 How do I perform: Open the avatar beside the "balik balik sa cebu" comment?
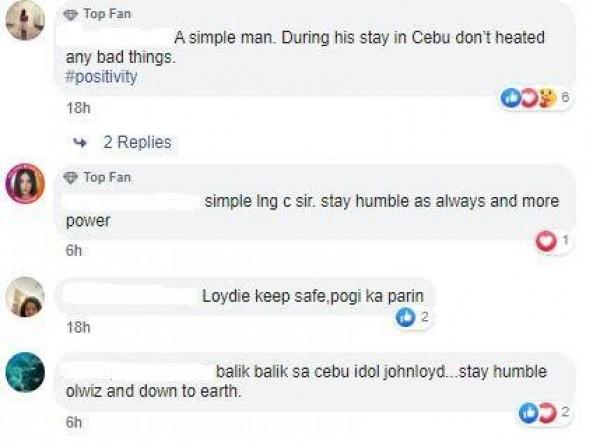point(26,373)
